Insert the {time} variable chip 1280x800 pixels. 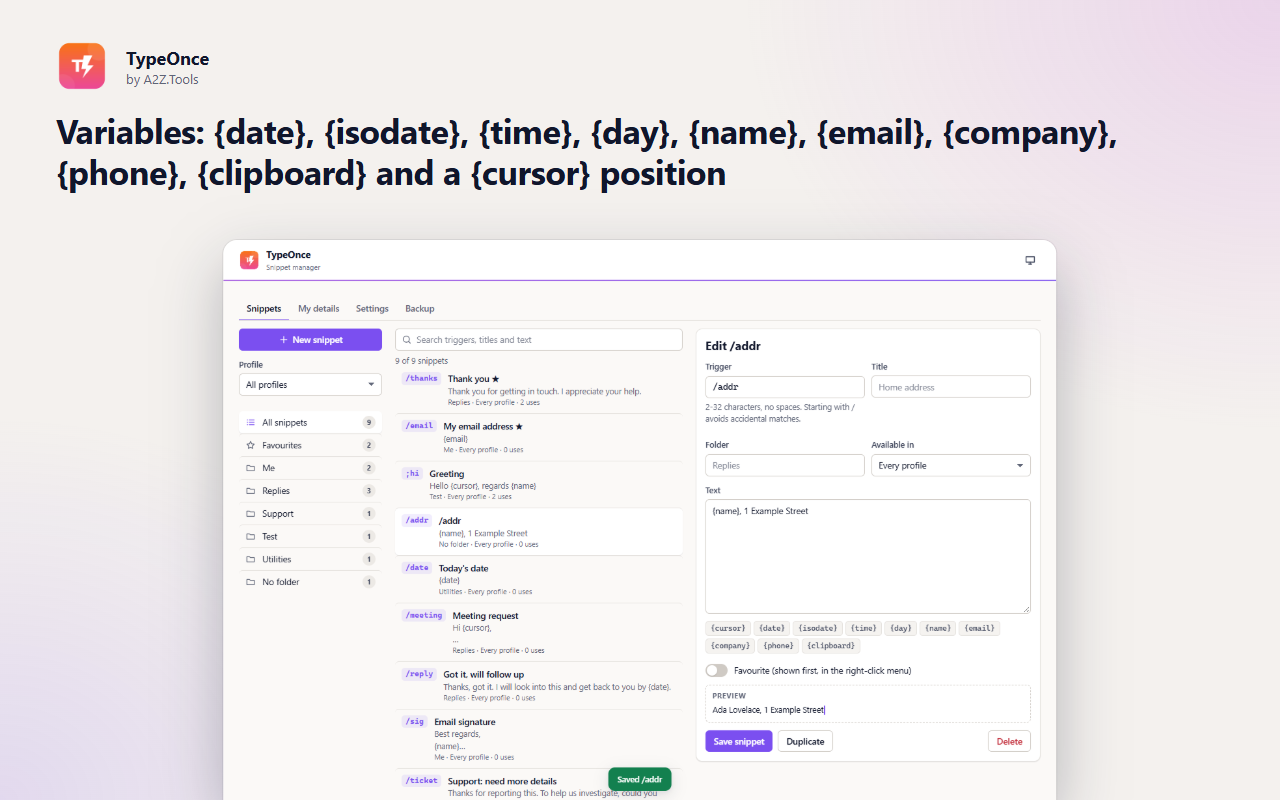tap(863, 628)
